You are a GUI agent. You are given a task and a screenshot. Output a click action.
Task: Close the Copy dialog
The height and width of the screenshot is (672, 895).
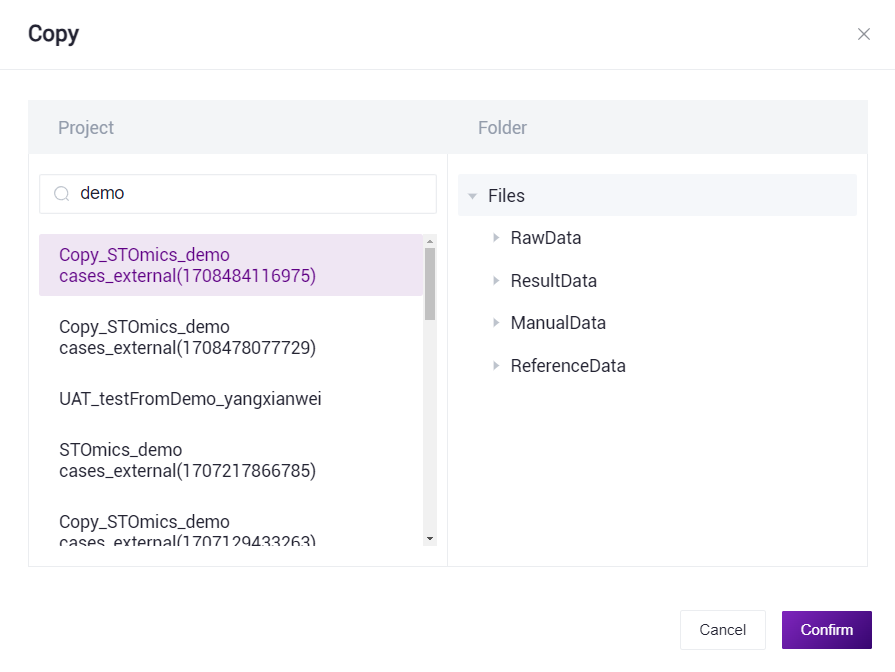click(864, 34)
